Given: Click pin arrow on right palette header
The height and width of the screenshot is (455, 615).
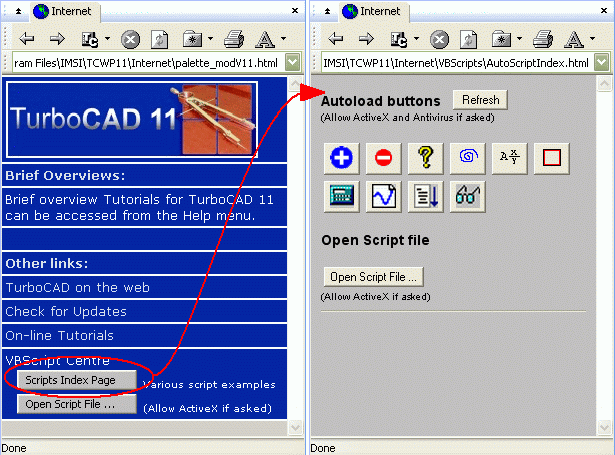Looking at the screenshot, I should (x=328, y=11).
